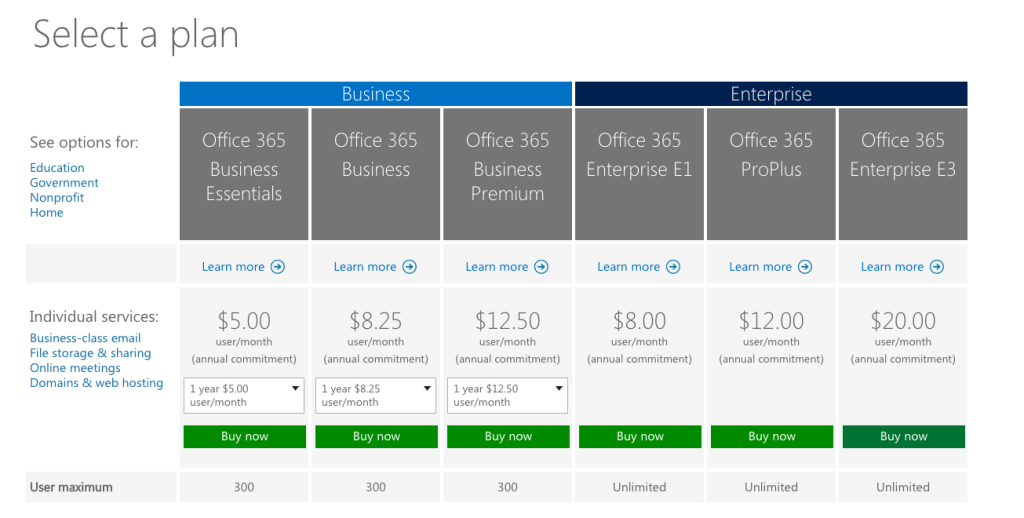Viewport: 1024px width, 518px height.
Task: Learn more about Business Essentials
Action: click(x=233, y=267)
